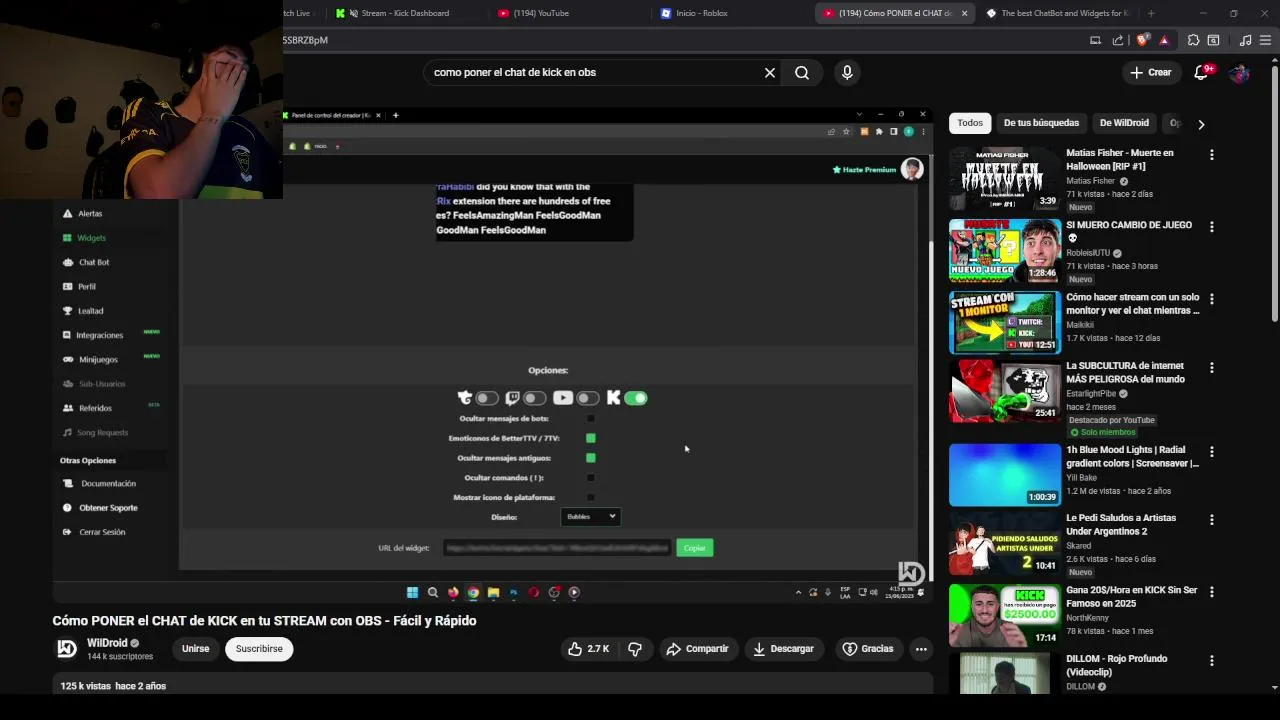Open options for stream con un solo monitor video
This screenshot has width=1280, height=720.
click(1212, 299)
